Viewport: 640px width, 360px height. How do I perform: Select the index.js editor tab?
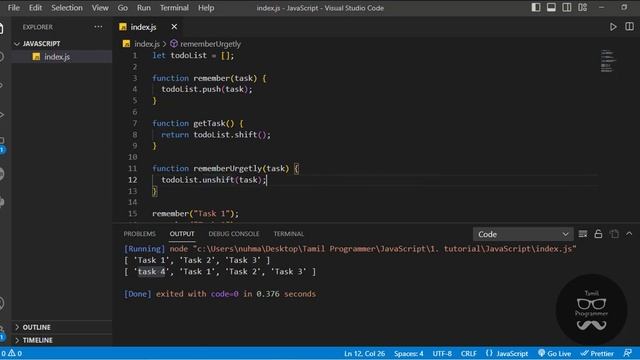pyautogui.click(x=143, y=27)
